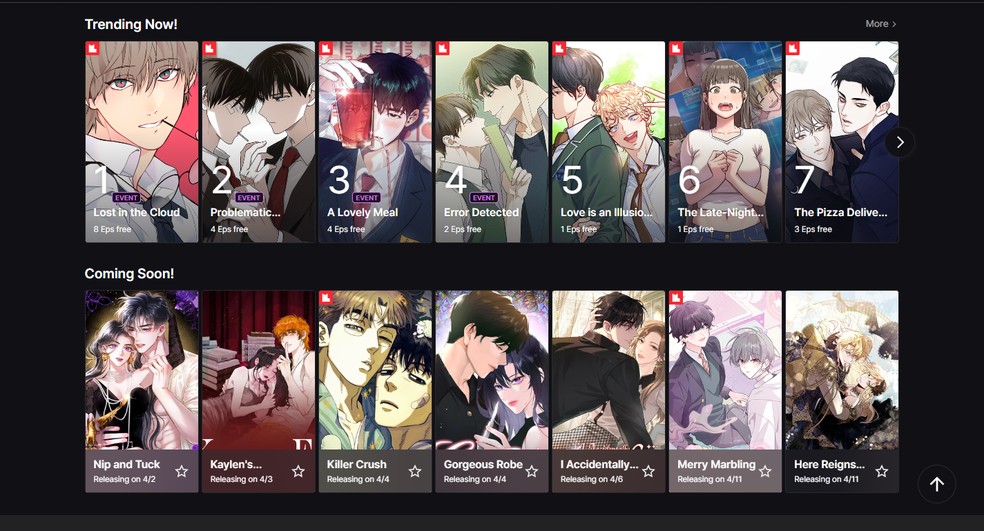Open Problematic... trending title
984x531 pixels.
point(259,142)
